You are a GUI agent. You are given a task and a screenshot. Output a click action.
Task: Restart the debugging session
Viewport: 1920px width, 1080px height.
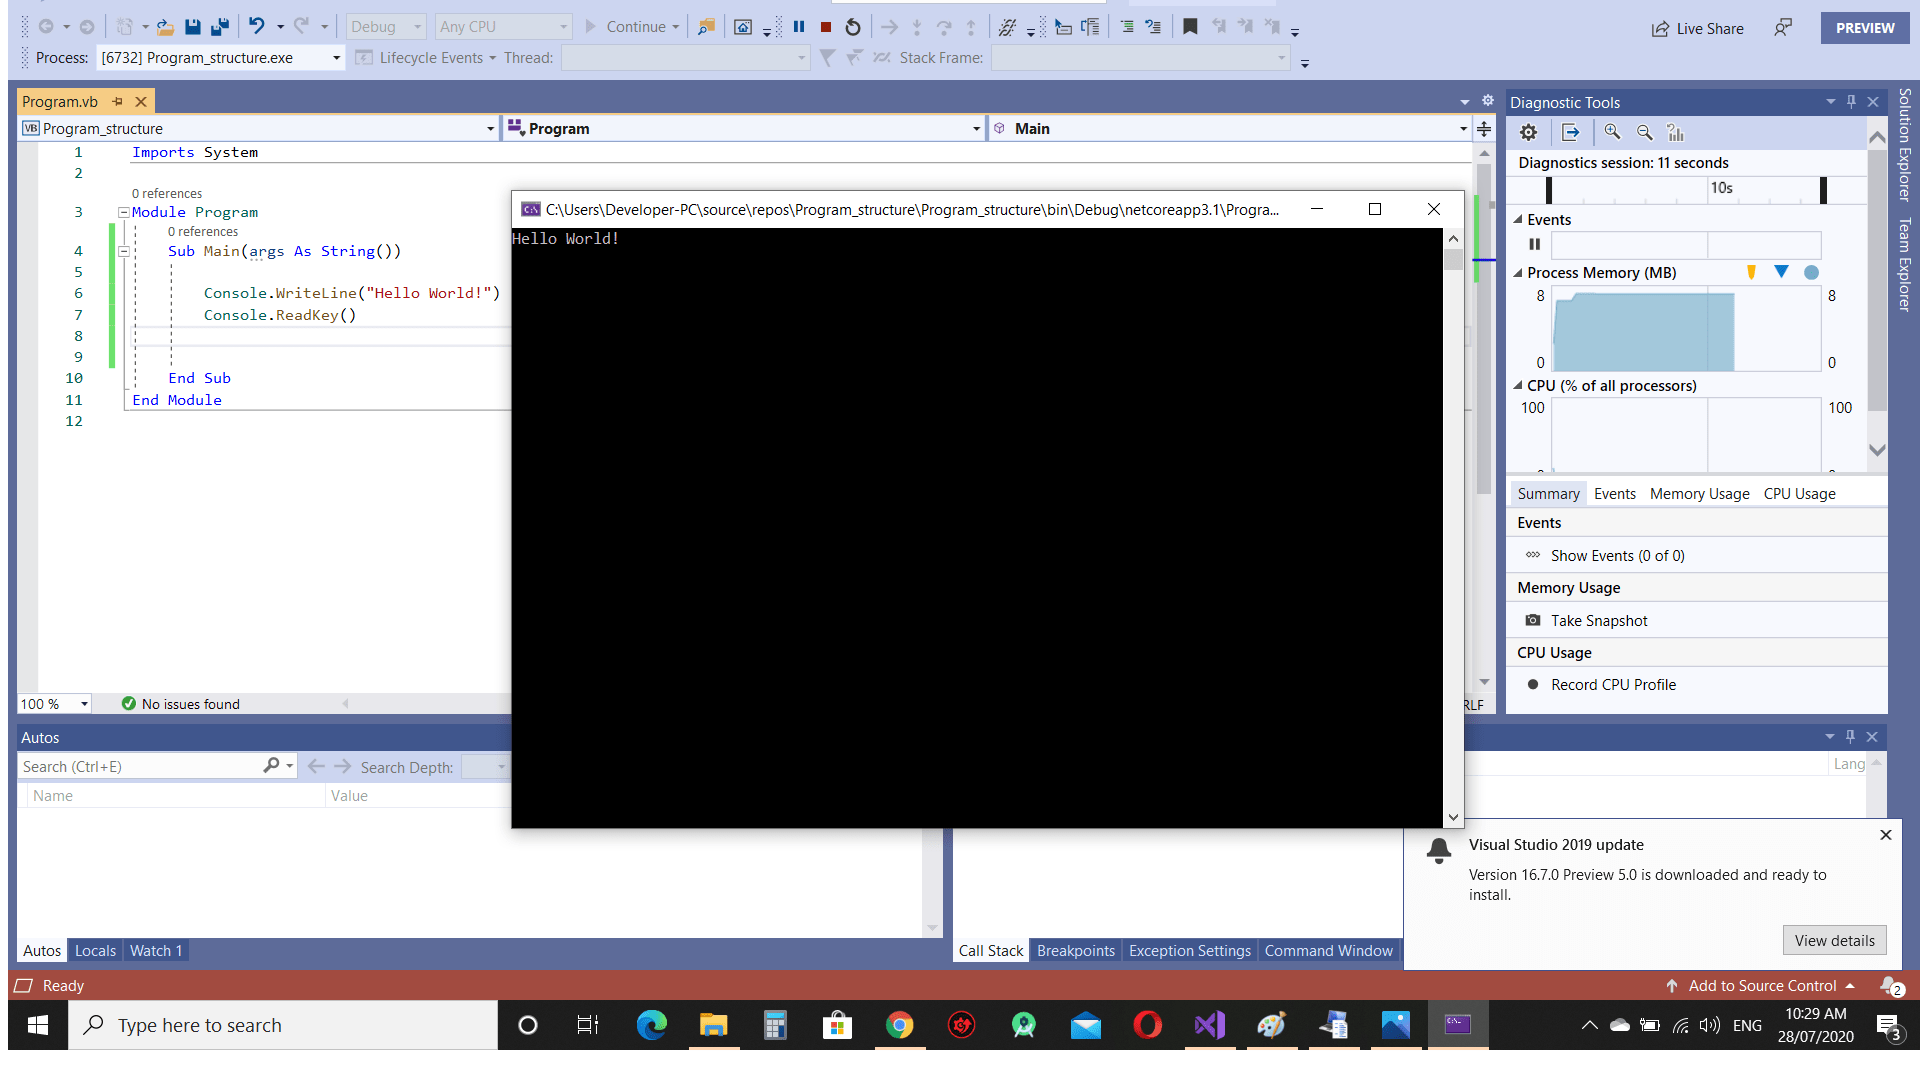click(x=853, y=27)
